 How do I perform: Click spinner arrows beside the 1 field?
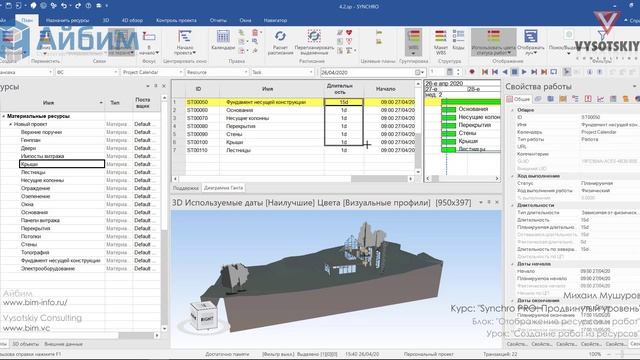coord(458,72)
